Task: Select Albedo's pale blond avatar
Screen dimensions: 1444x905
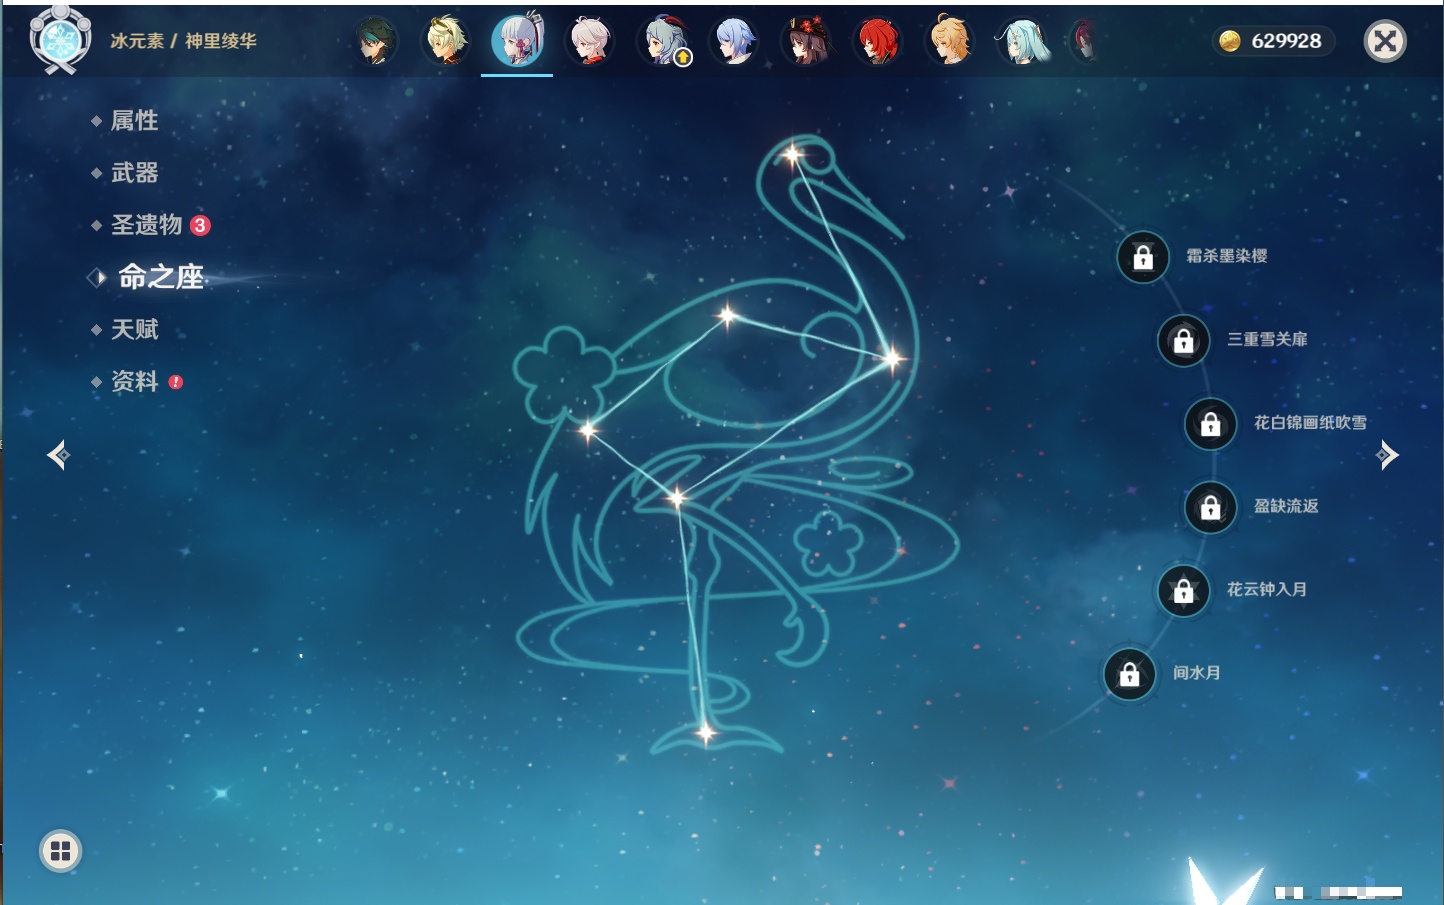Action: [x=446, y=41]
